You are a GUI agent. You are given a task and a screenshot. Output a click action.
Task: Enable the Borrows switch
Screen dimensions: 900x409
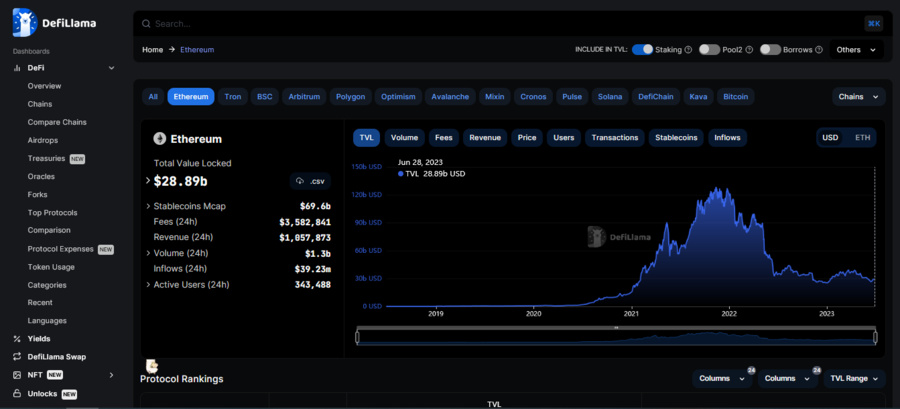coord(770,50)
